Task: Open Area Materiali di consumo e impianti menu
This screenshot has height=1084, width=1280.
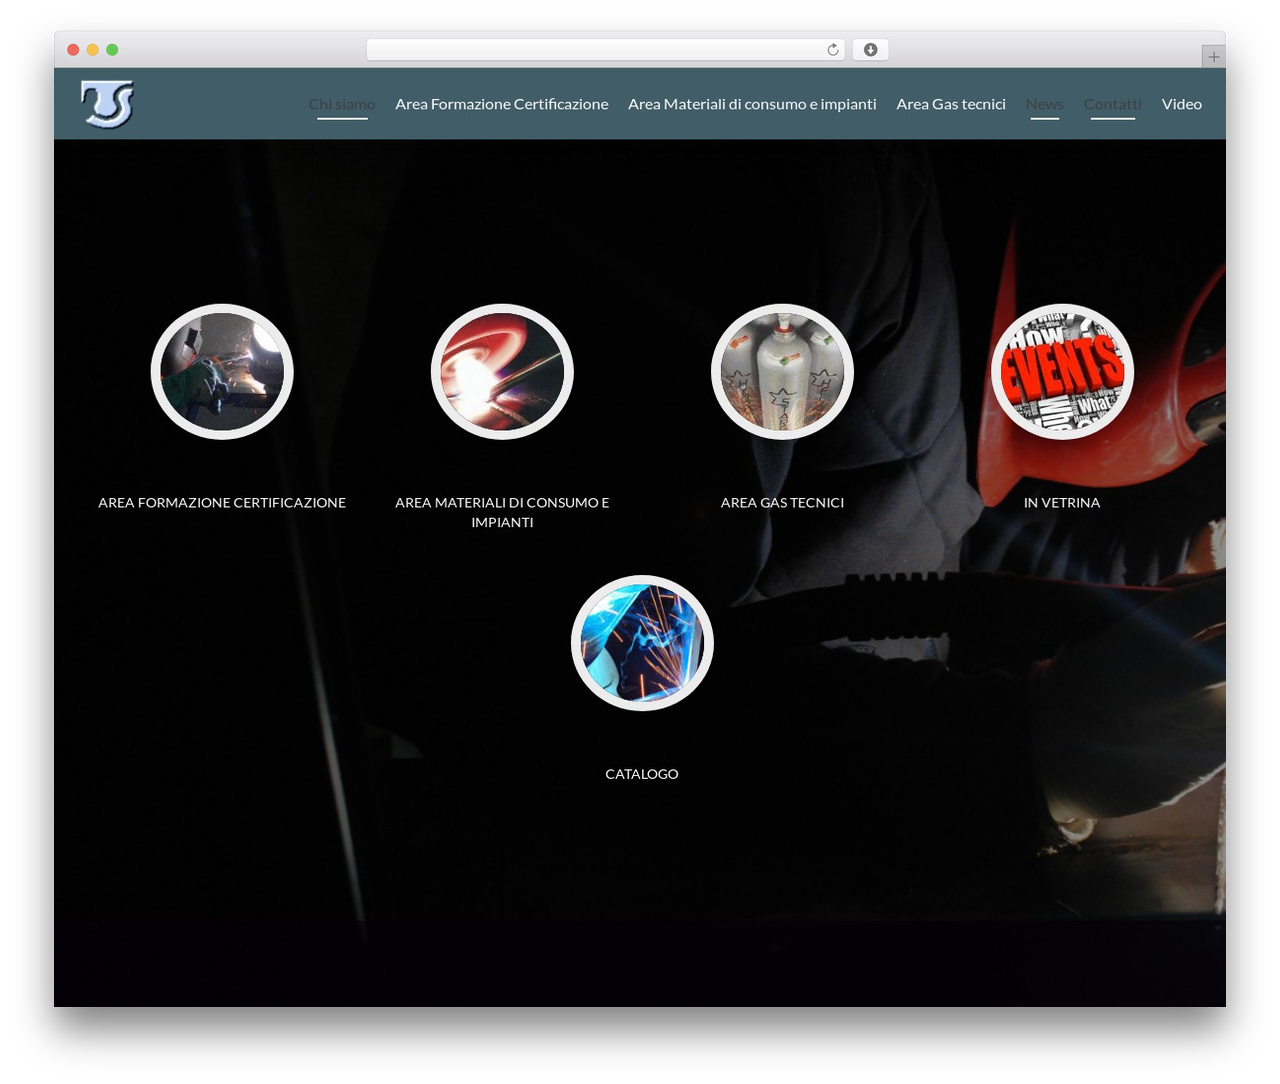Action: (752, 104)
